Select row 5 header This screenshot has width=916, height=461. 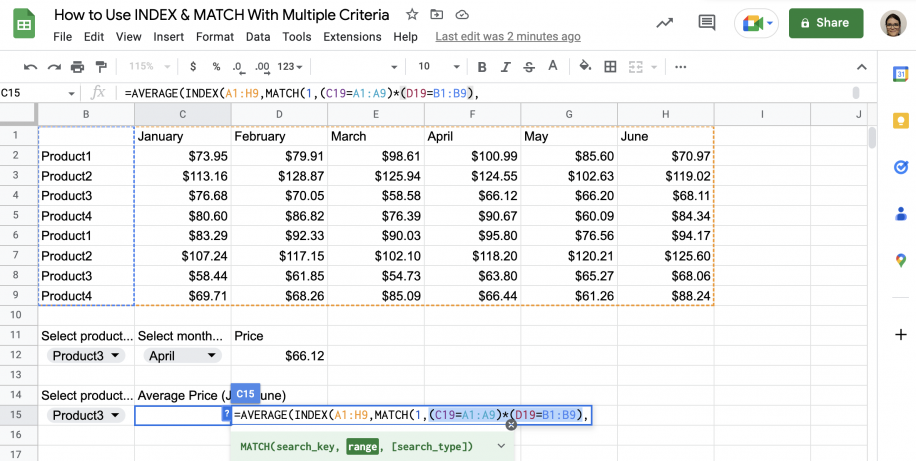coord(16,215)
